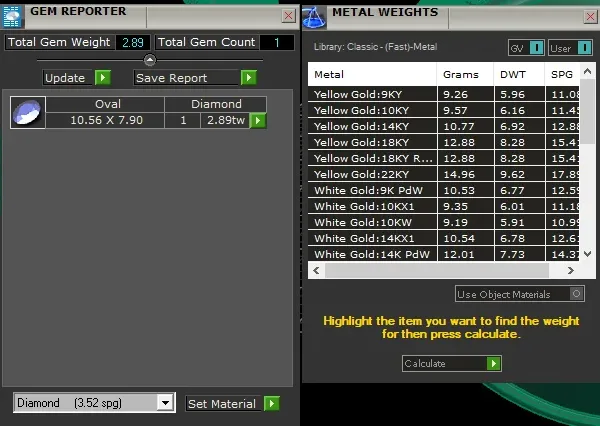The image size is (600, 426).
Task: Click the left arrow of the horizontal scrollbar
Action: [316, 271]
